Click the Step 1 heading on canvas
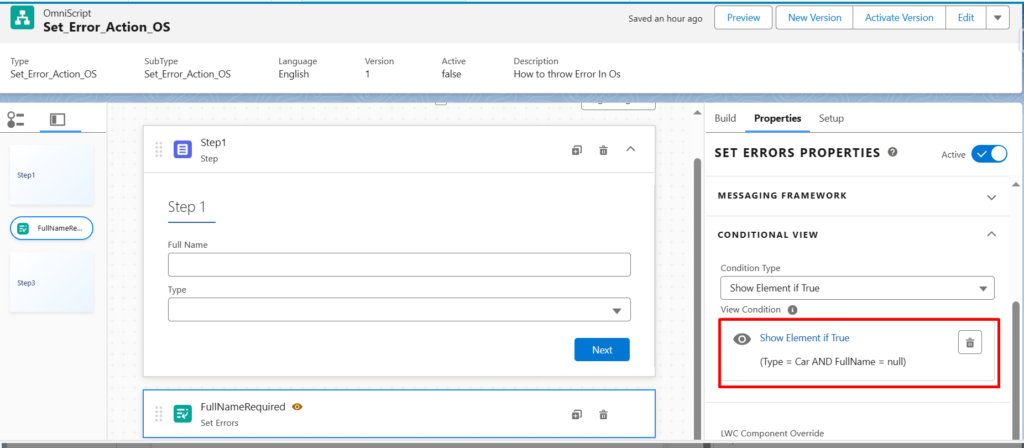The height and width of the screenshot is (448, 1024). [x=187, y=208]
